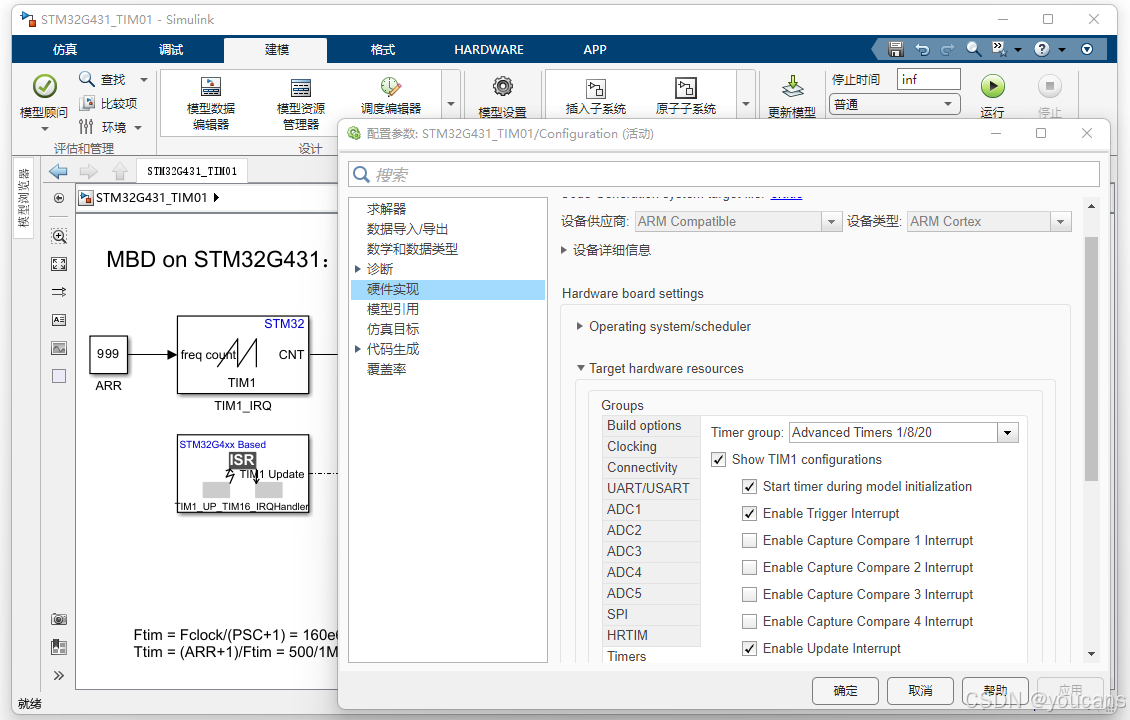Open the 普通 simulation mode dropdown
1130x720 pixels.
coord(895,105)
